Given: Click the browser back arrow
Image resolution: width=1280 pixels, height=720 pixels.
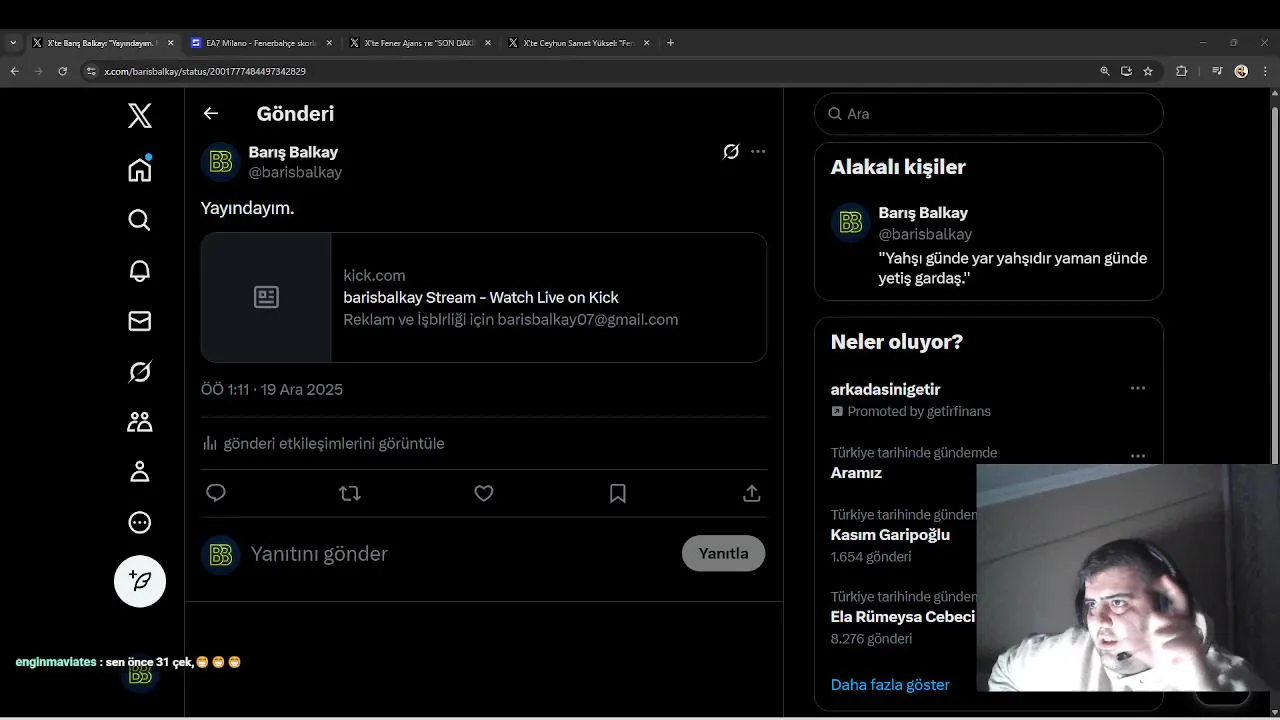Looking at the screenshot, I should [14, 71].
